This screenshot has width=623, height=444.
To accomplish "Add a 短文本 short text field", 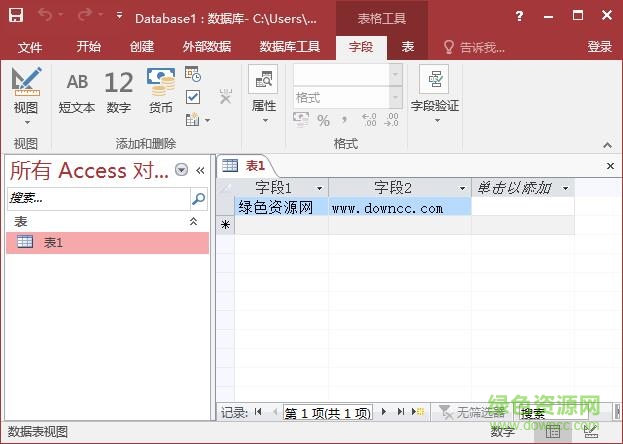I will pos(77,92).
